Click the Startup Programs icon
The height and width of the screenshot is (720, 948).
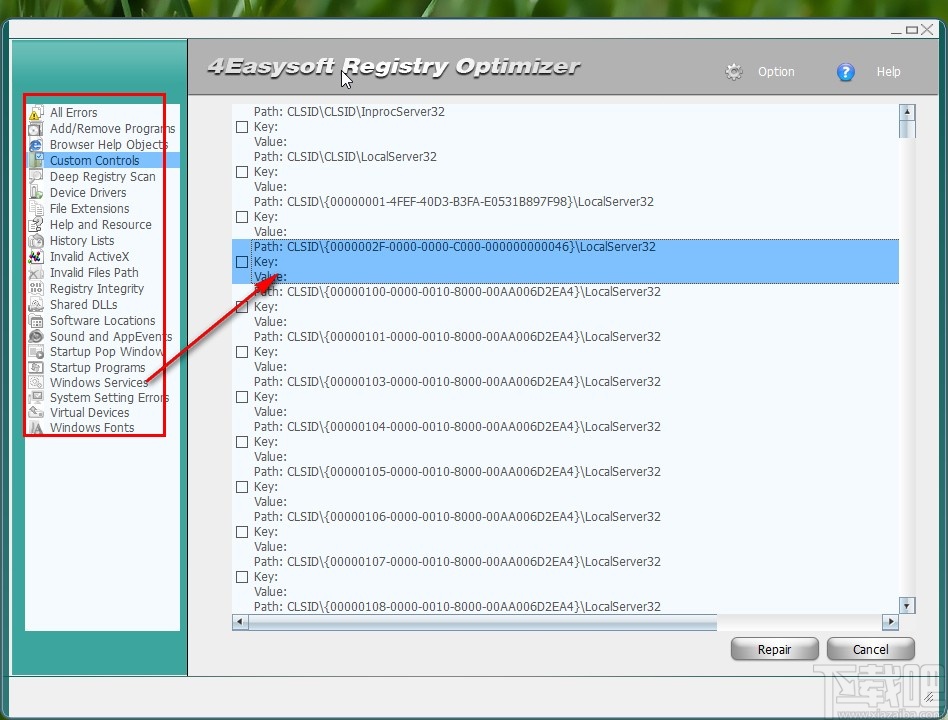36,368
